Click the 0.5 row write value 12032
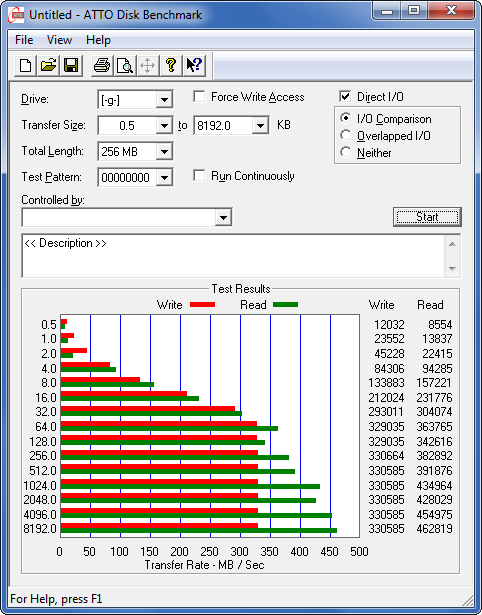The height and width of the screenshot is (615, 482). pos(389,325)
